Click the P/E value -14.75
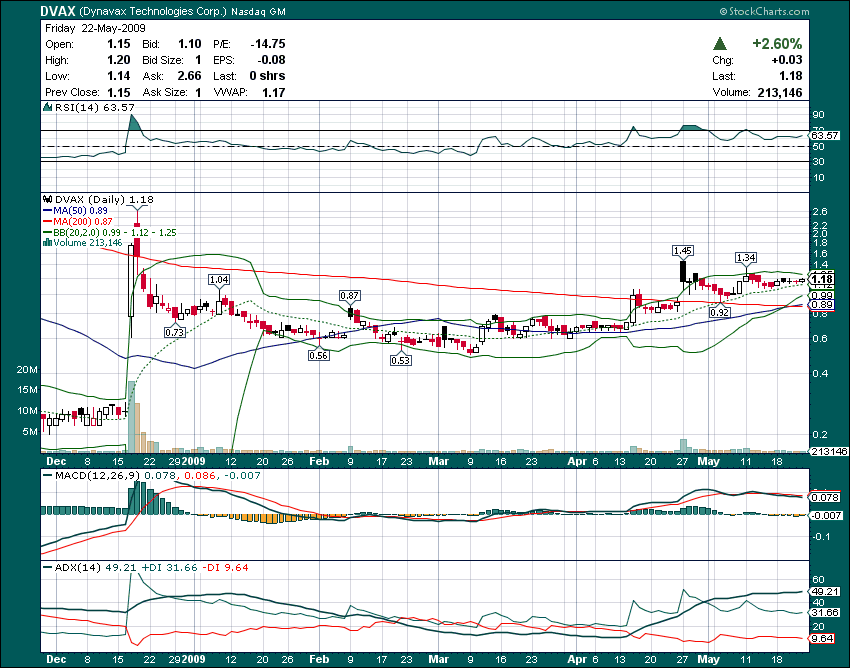The height and width of the screenshot is (668, 850). pyautogui.click(x=268, y=44)
